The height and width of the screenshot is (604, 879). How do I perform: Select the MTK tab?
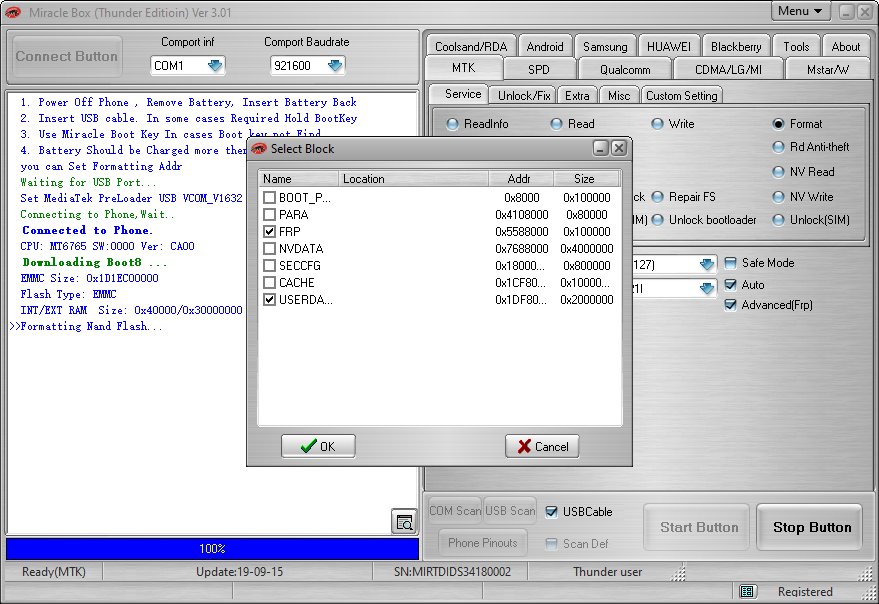point(464,68)
